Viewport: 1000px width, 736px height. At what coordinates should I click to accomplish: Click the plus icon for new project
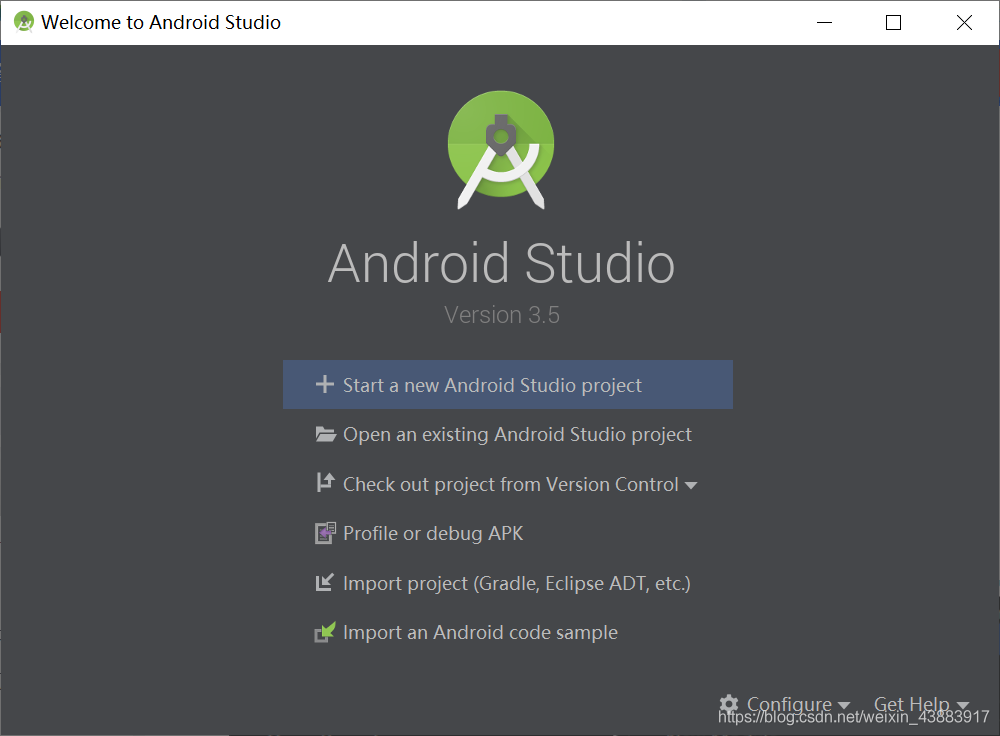click(325, 385)
